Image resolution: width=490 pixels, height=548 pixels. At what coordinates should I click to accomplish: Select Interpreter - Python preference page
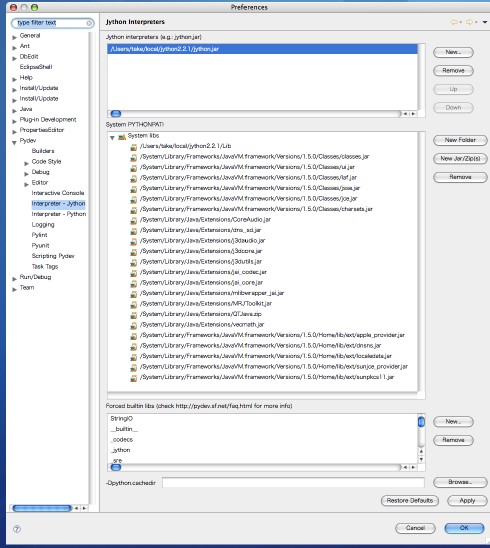click(x=59, y=214)
